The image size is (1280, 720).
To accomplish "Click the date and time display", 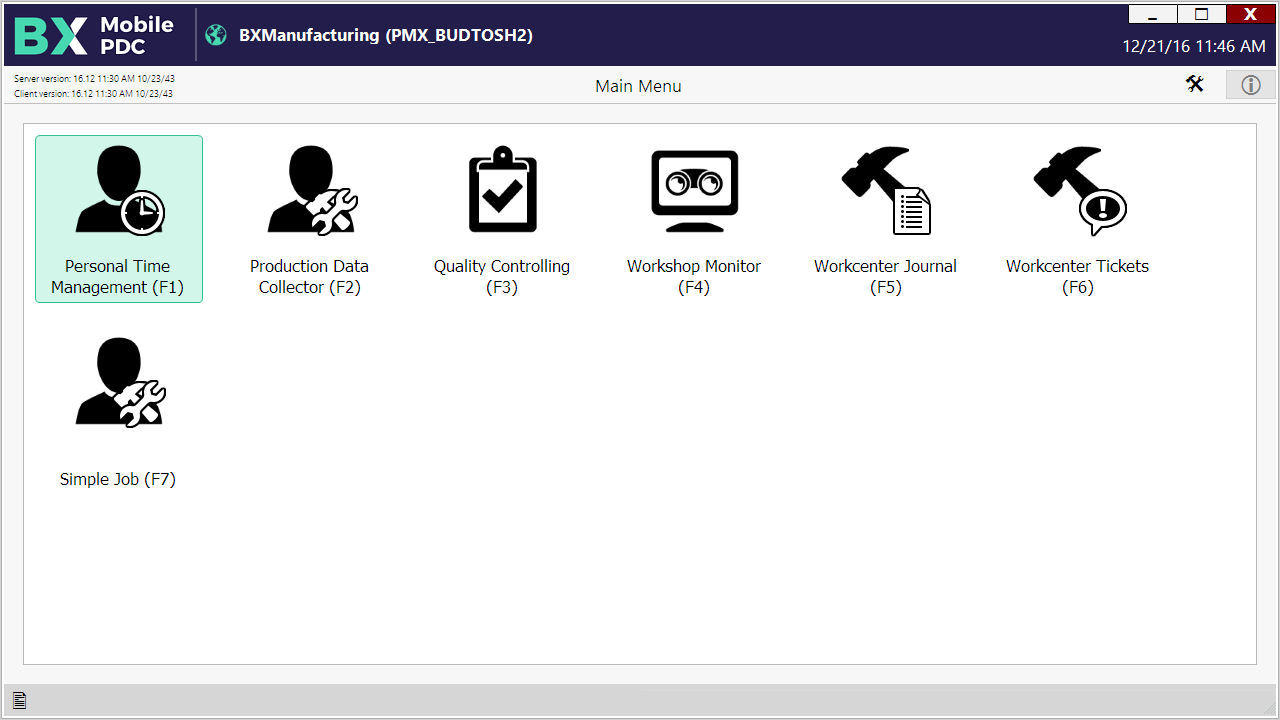I will [x=1193, y=46].
